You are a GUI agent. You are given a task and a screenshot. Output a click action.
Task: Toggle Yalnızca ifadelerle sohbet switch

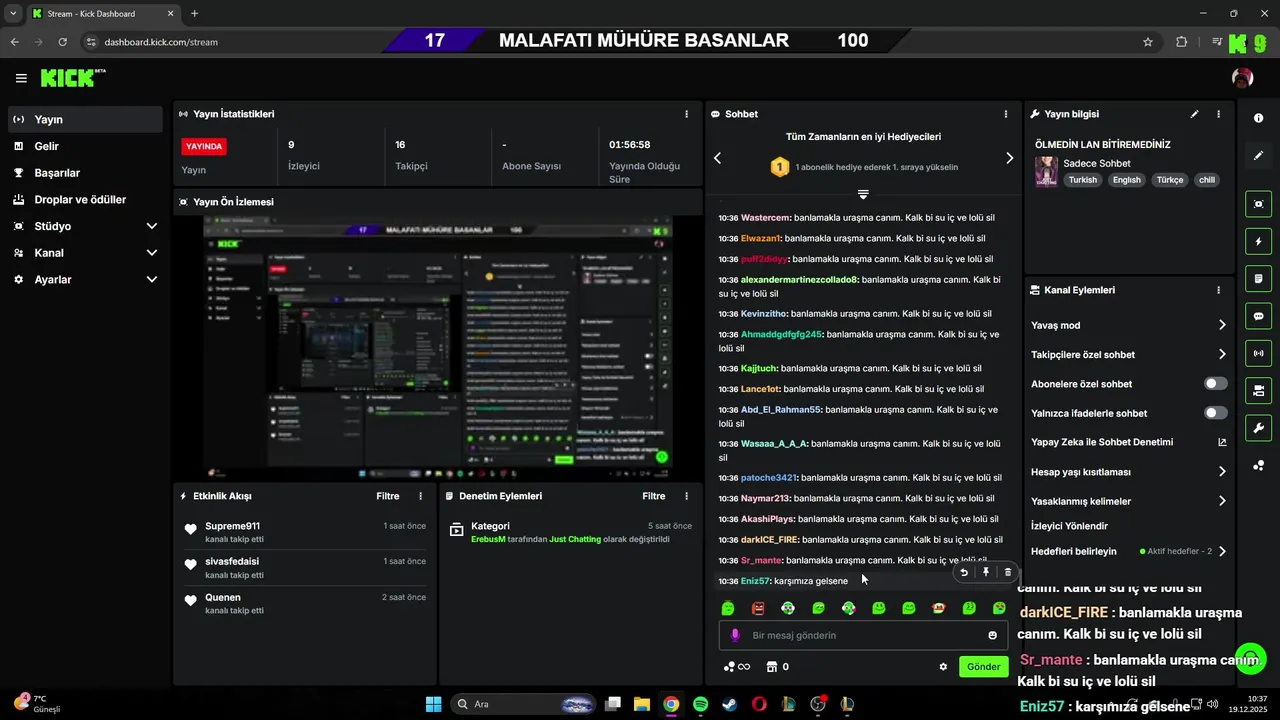[x=1216, y=413]
